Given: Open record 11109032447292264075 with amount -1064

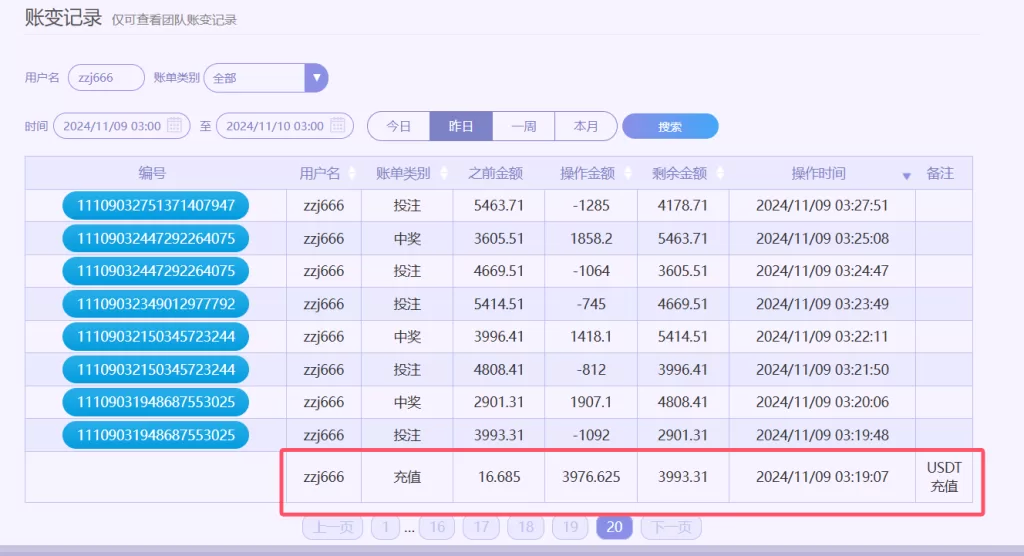Looking at the screenshot, I should pos(155,270).
